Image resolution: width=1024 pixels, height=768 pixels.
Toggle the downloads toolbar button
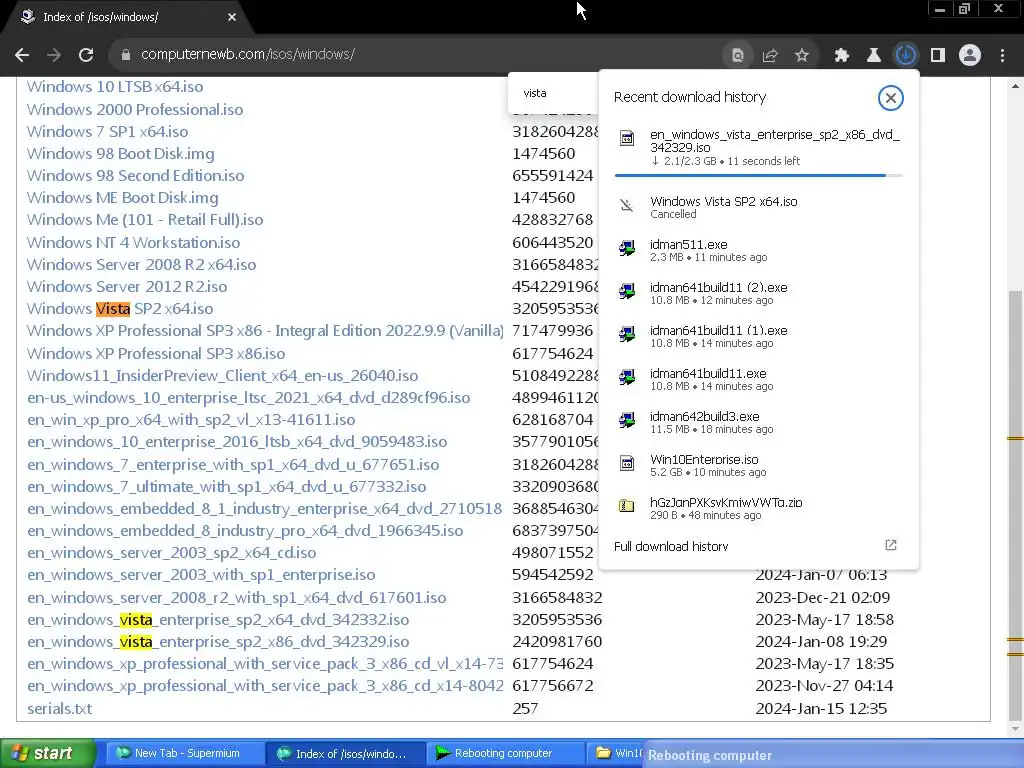pyautogui.click(x=906, y=56)
